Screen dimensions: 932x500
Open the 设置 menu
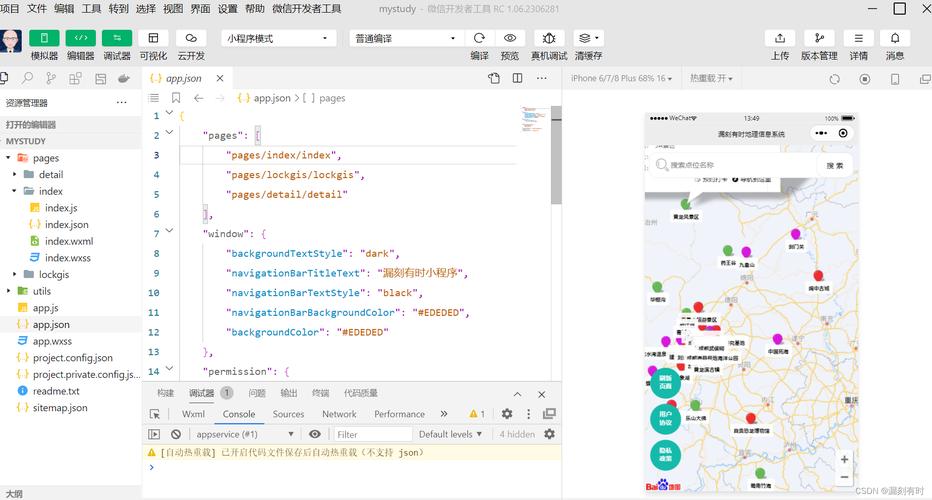point(227,8)
